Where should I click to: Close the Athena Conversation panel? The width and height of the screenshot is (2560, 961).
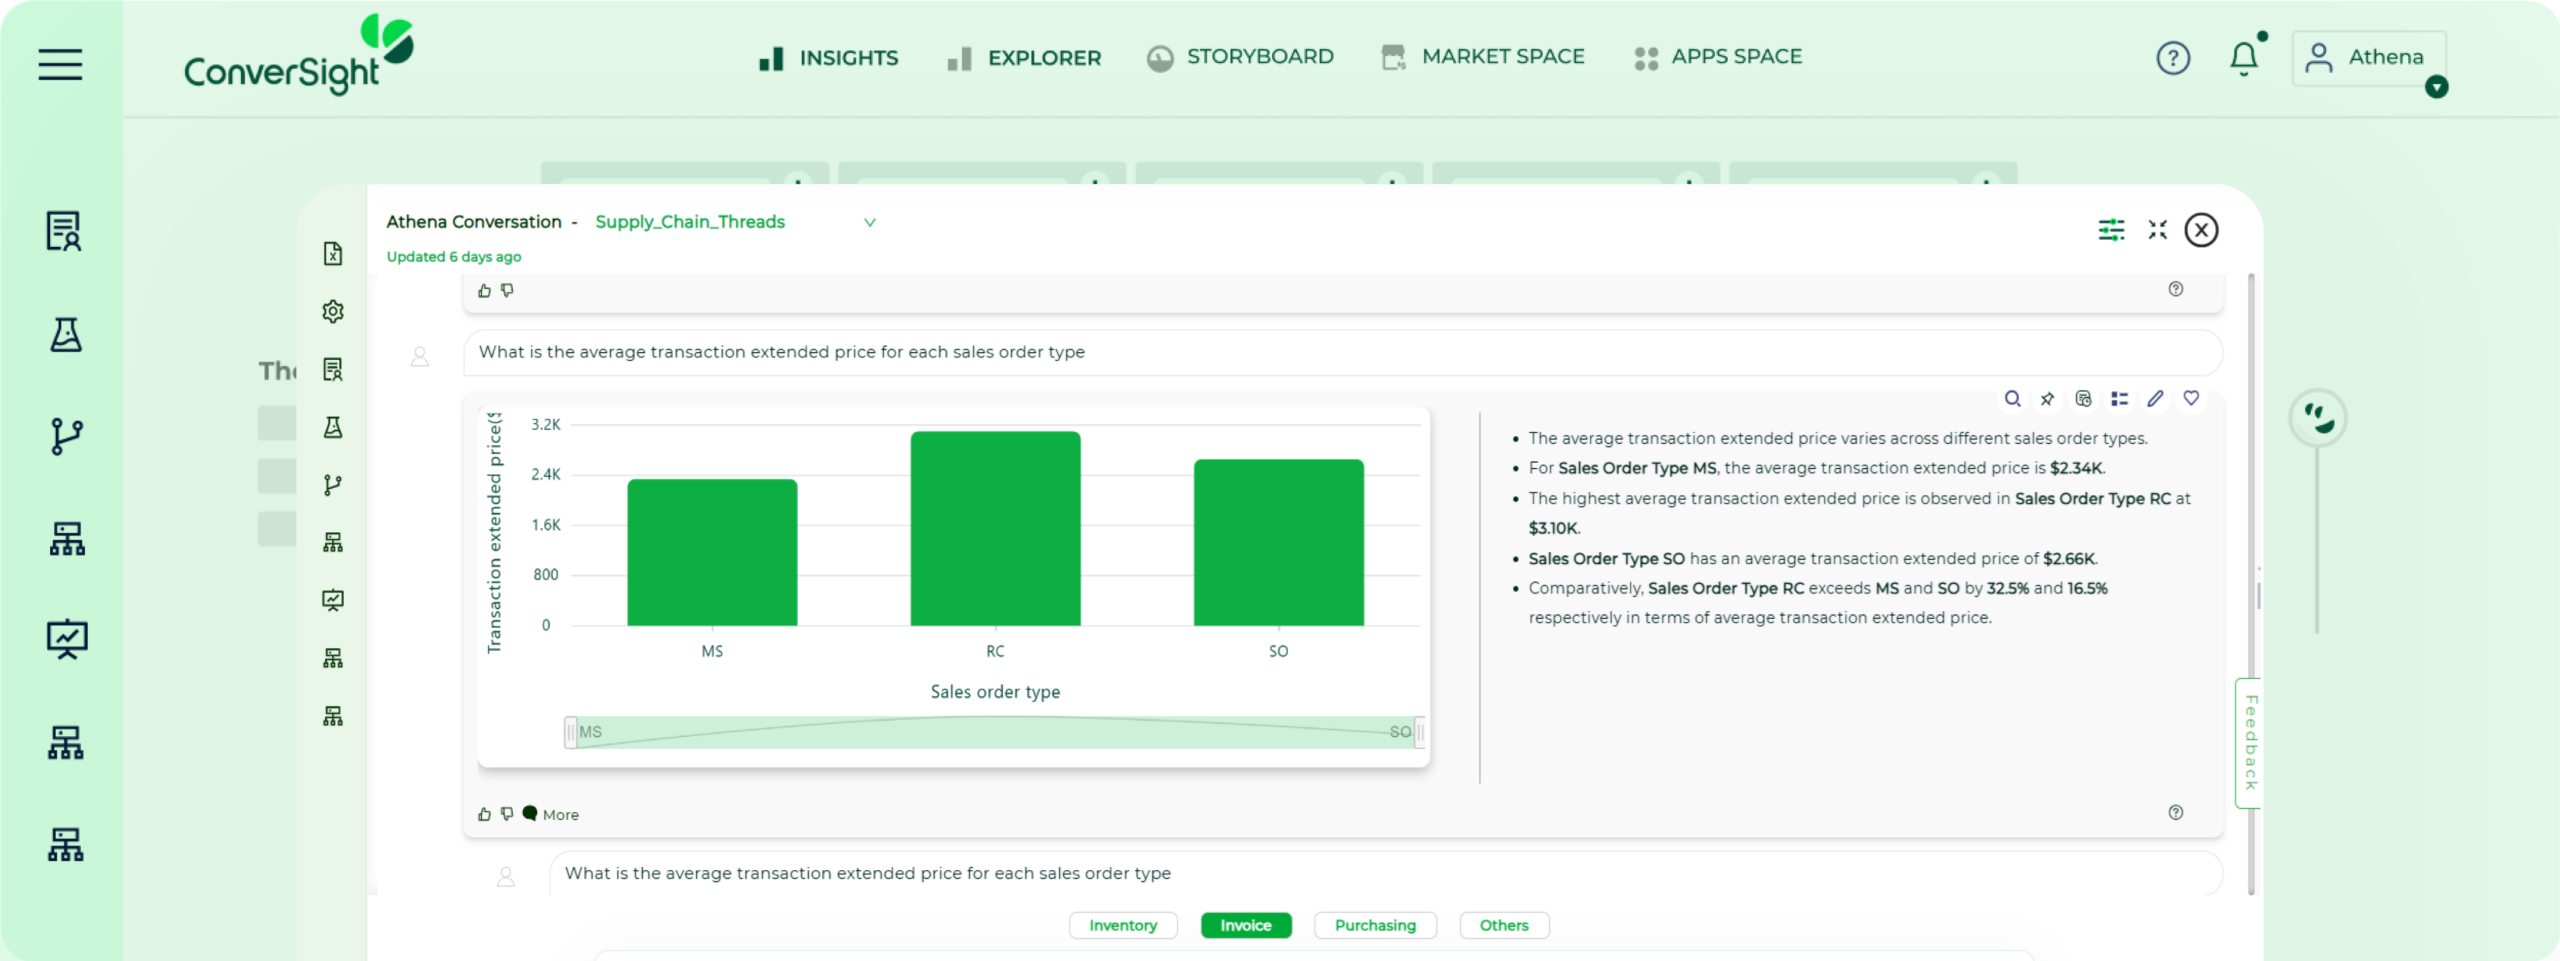point(2201,230)
